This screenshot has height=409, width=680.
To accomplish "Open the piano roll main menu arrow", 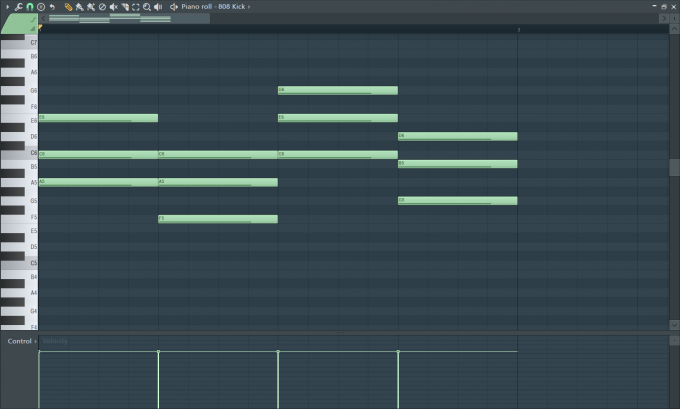I will coord(7,7).
